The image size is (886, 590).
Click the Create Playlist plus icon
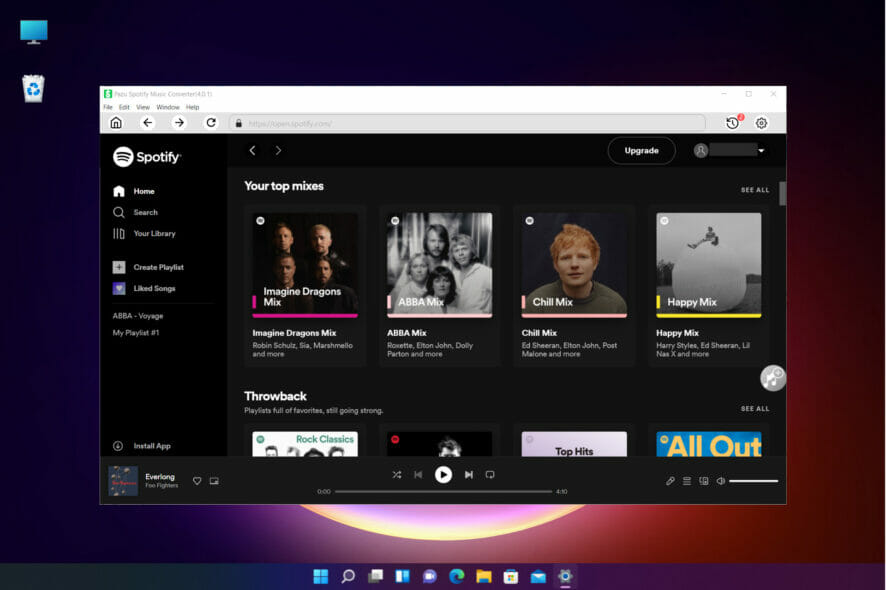[119, 267]
